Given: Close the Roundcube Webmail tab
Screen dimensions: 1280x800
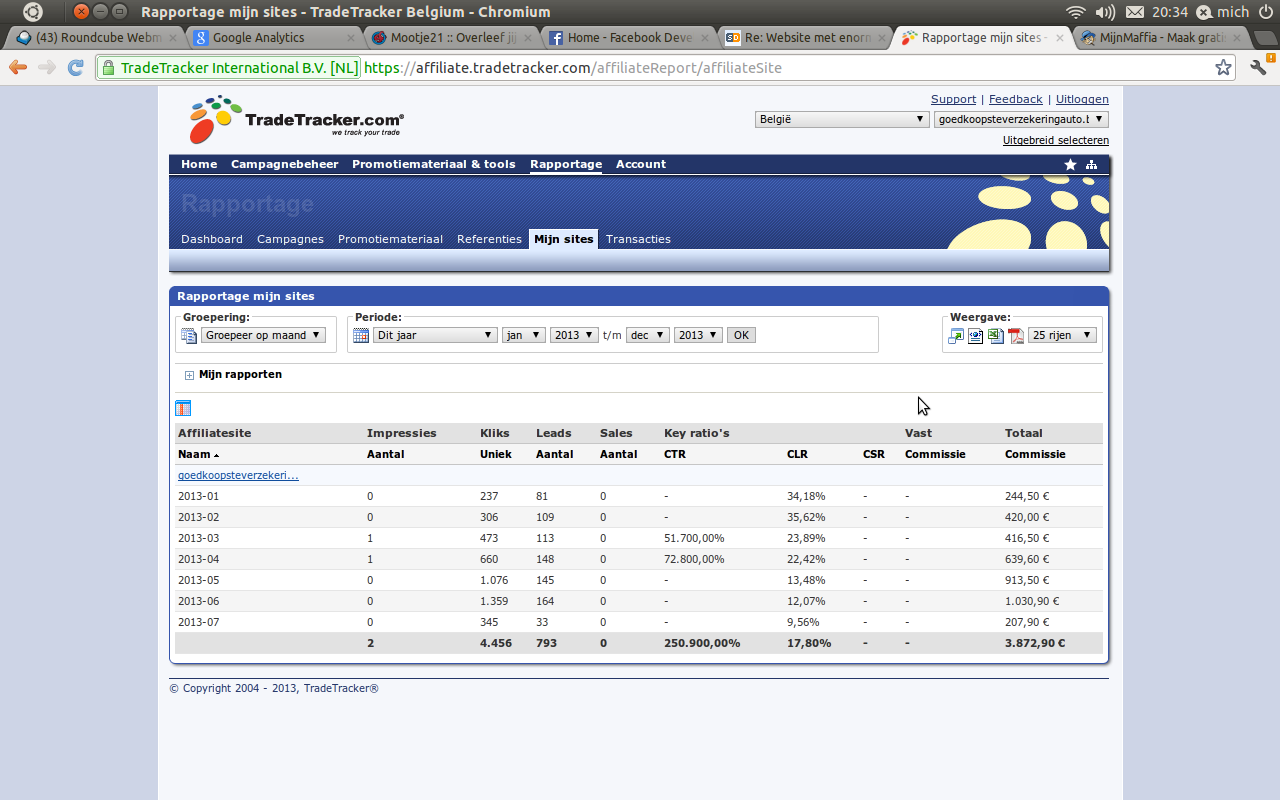Looking at the screenshot, I should (x=174, y=38).
